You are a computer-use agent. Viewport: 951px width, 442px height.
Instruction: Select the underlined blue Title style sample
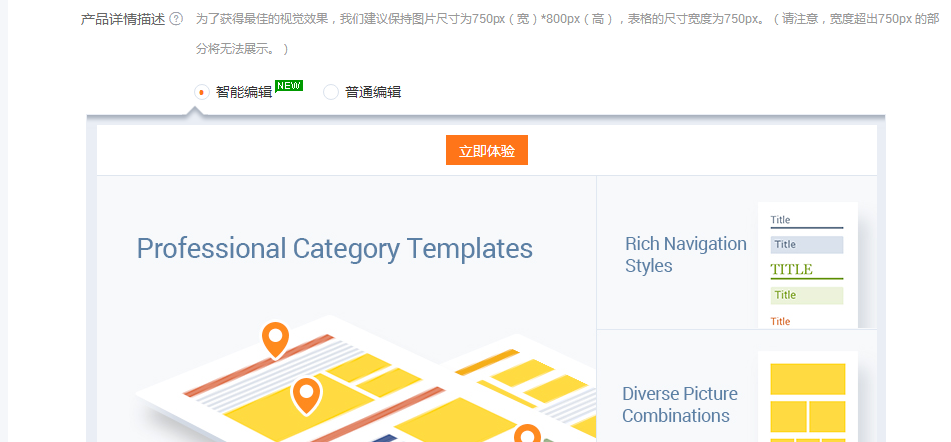(x=806, y=220)
